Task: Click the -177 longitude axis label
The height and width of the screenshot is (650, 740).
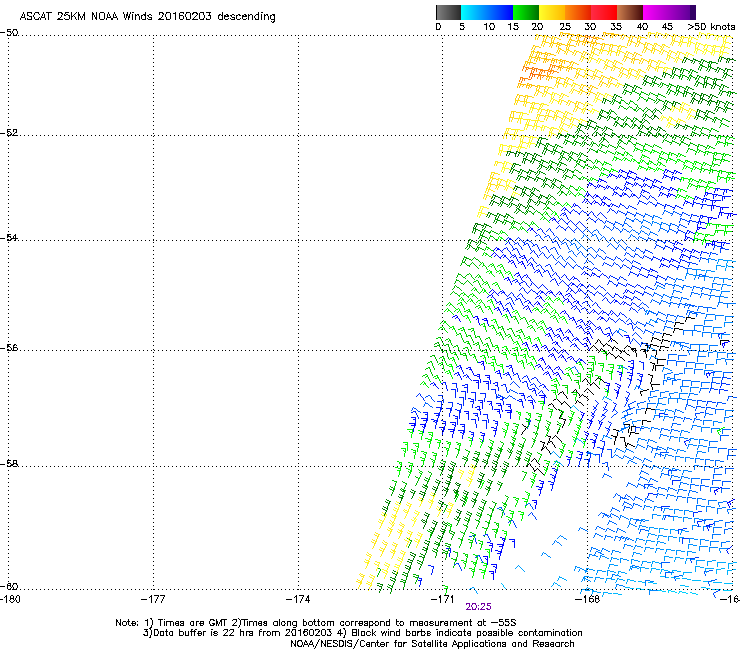Action: [x=153, y=599]
